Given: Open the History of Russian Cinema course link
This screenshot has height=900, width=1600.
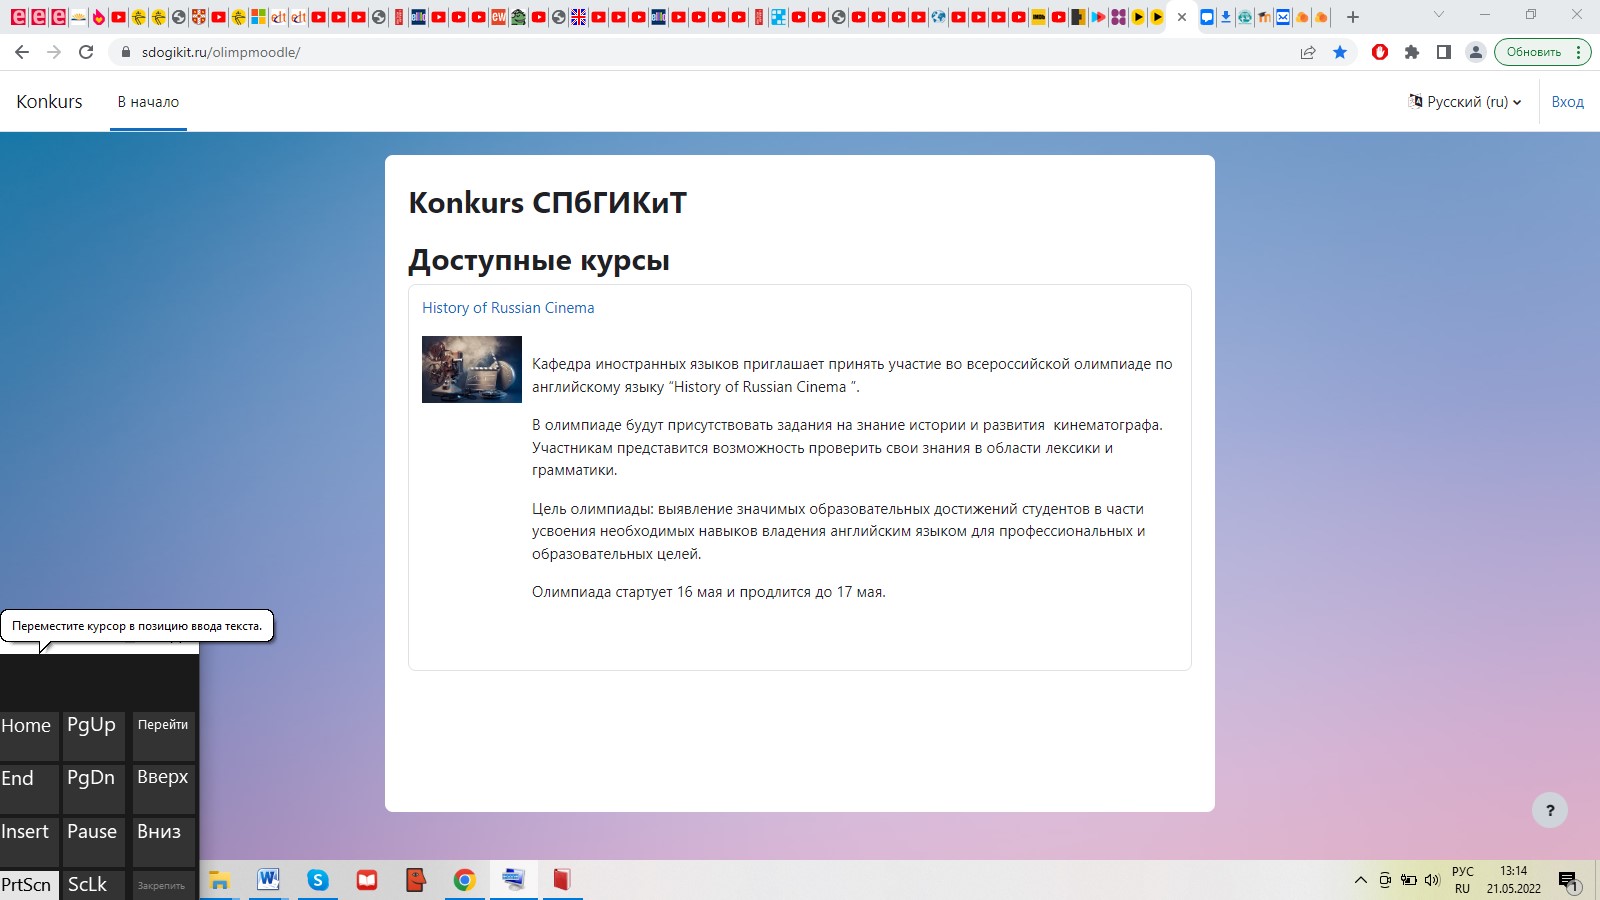Looking at the screenshot, I should [508, 308].
